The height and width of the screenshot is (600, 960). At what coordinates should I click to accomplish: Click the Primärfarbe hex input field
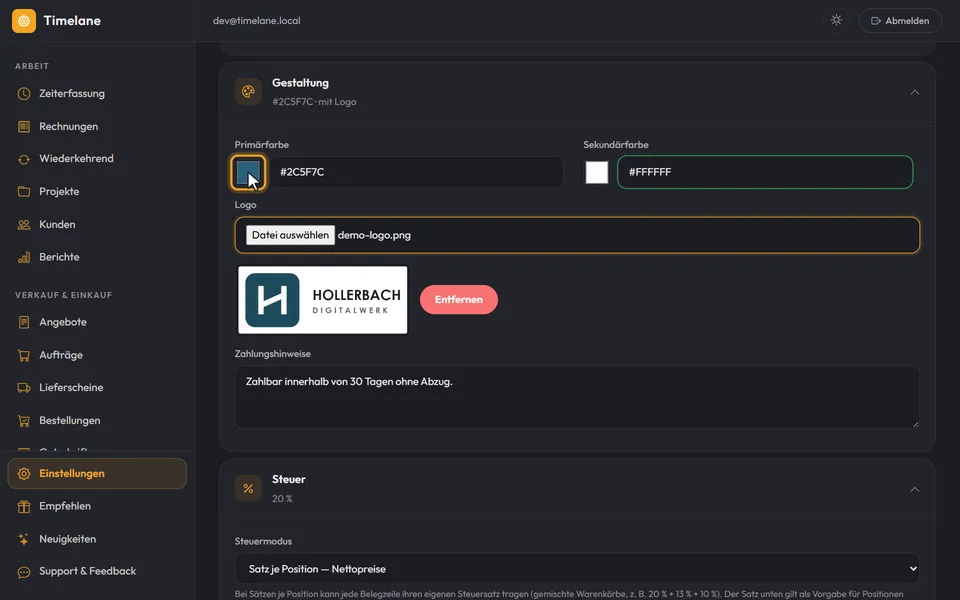(x=416, y=172)
